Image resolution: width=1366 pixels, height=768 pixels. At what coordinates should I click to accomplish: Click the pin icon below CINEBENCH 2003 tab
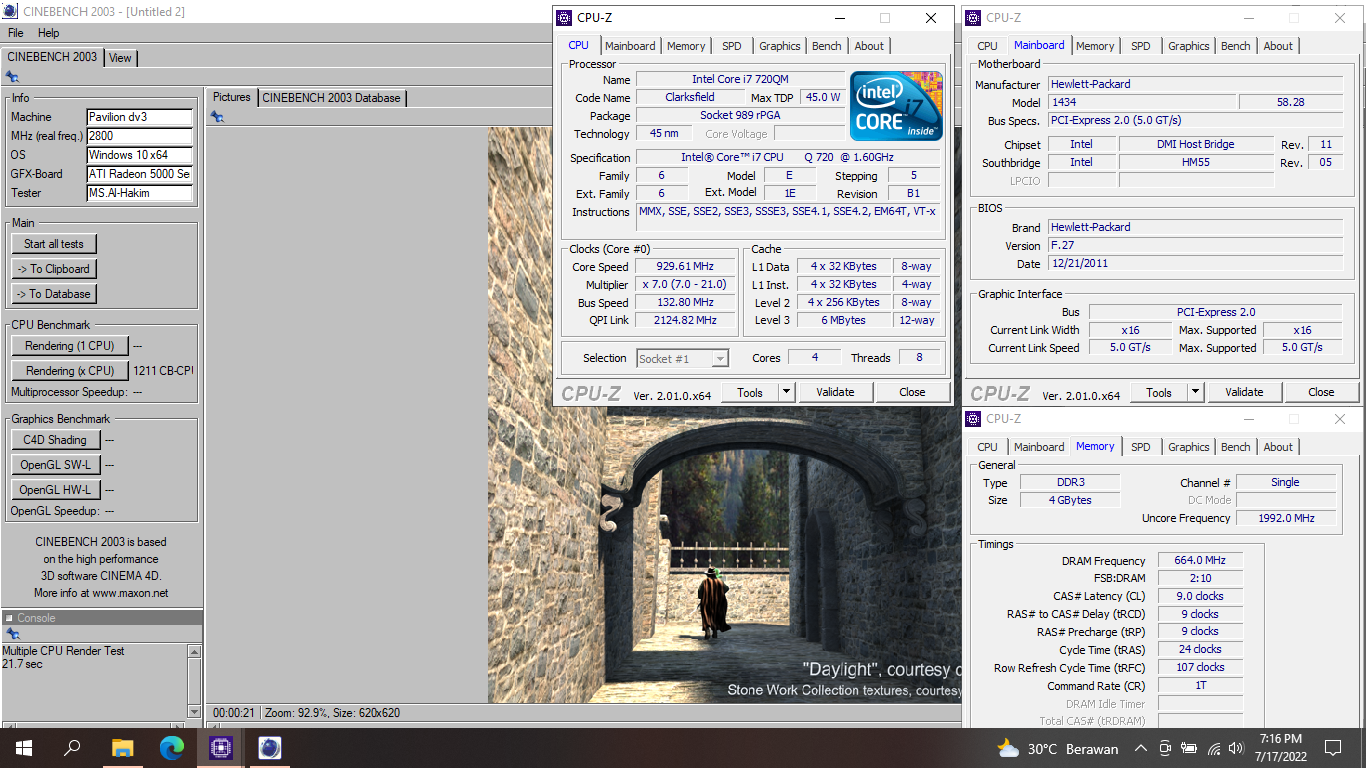coord(12,77)
